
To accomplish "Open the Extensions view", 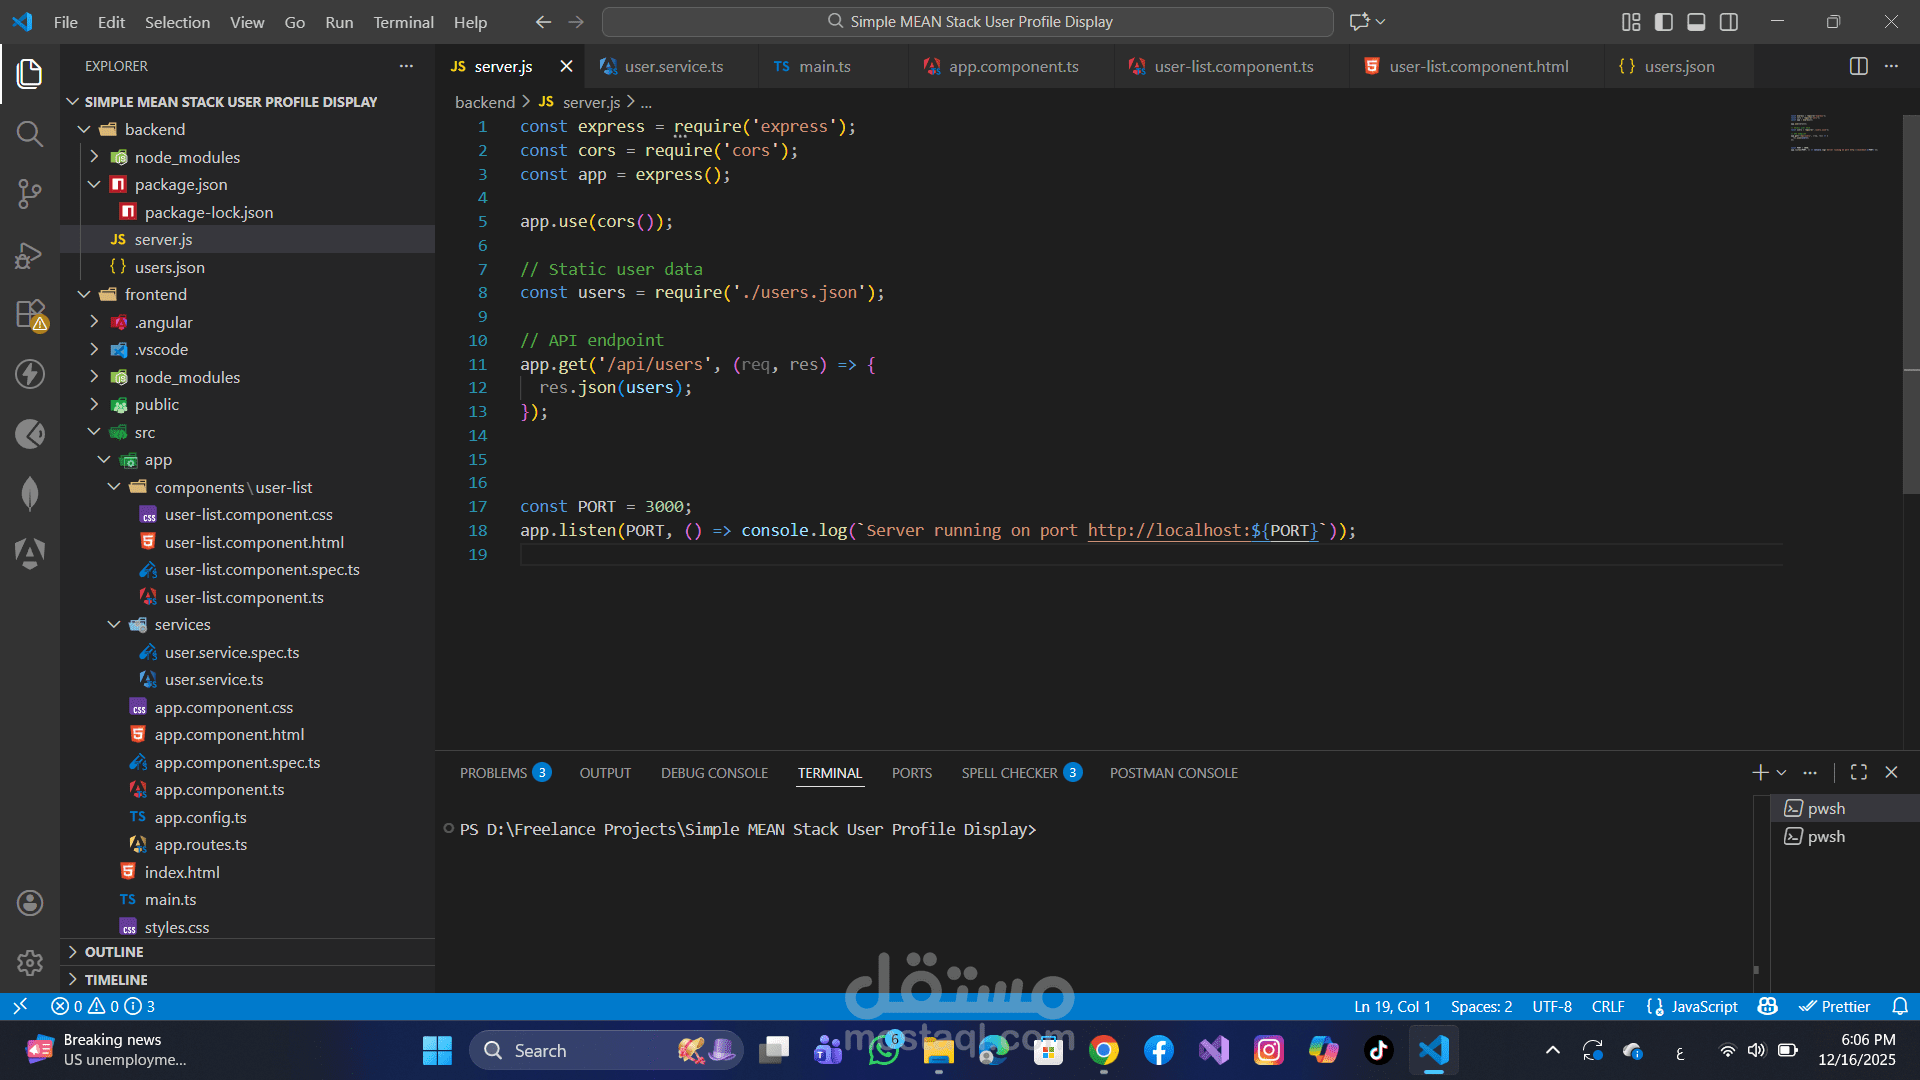I will click(29, 314).
